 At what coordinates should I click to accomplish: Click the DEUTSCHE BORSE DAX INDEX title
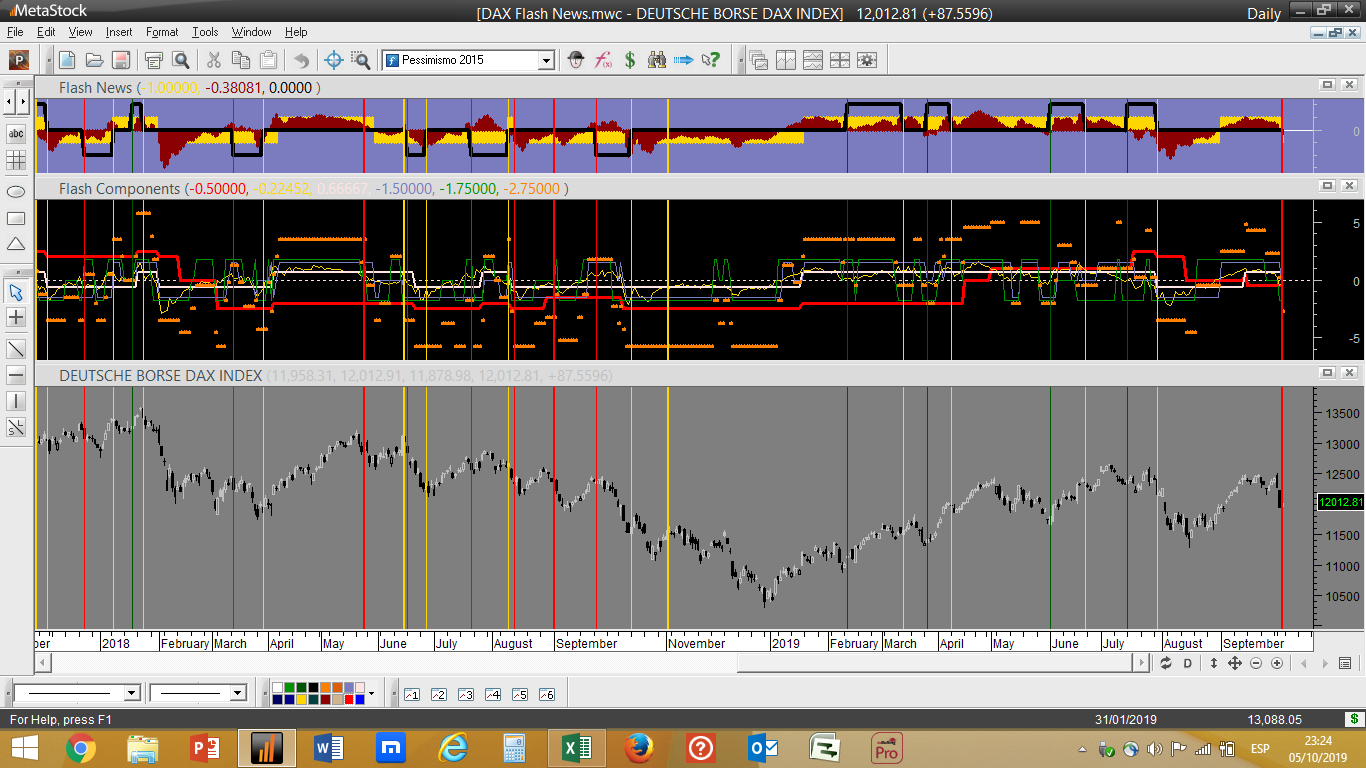(160, 375)
